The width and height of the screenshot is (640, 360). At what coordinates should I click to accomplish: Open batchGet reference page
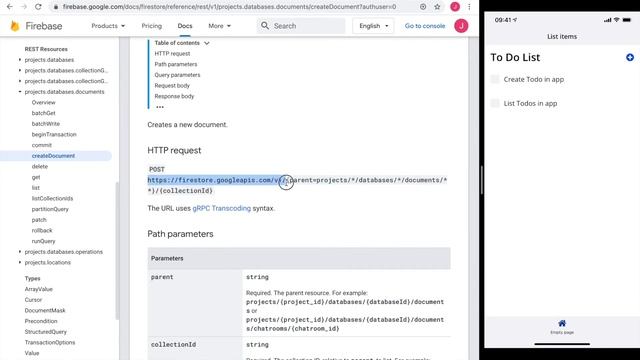(x=43, y=113)
